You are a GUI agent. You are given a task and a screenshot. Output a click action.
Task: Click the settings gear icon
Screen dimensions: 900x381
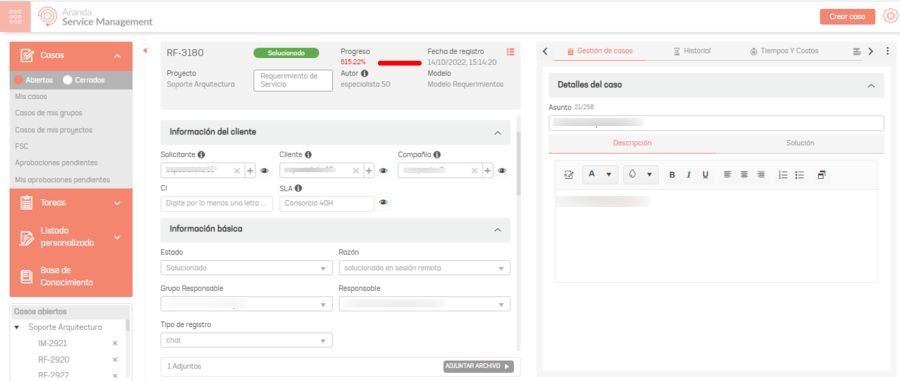click(x=889, y=17)
